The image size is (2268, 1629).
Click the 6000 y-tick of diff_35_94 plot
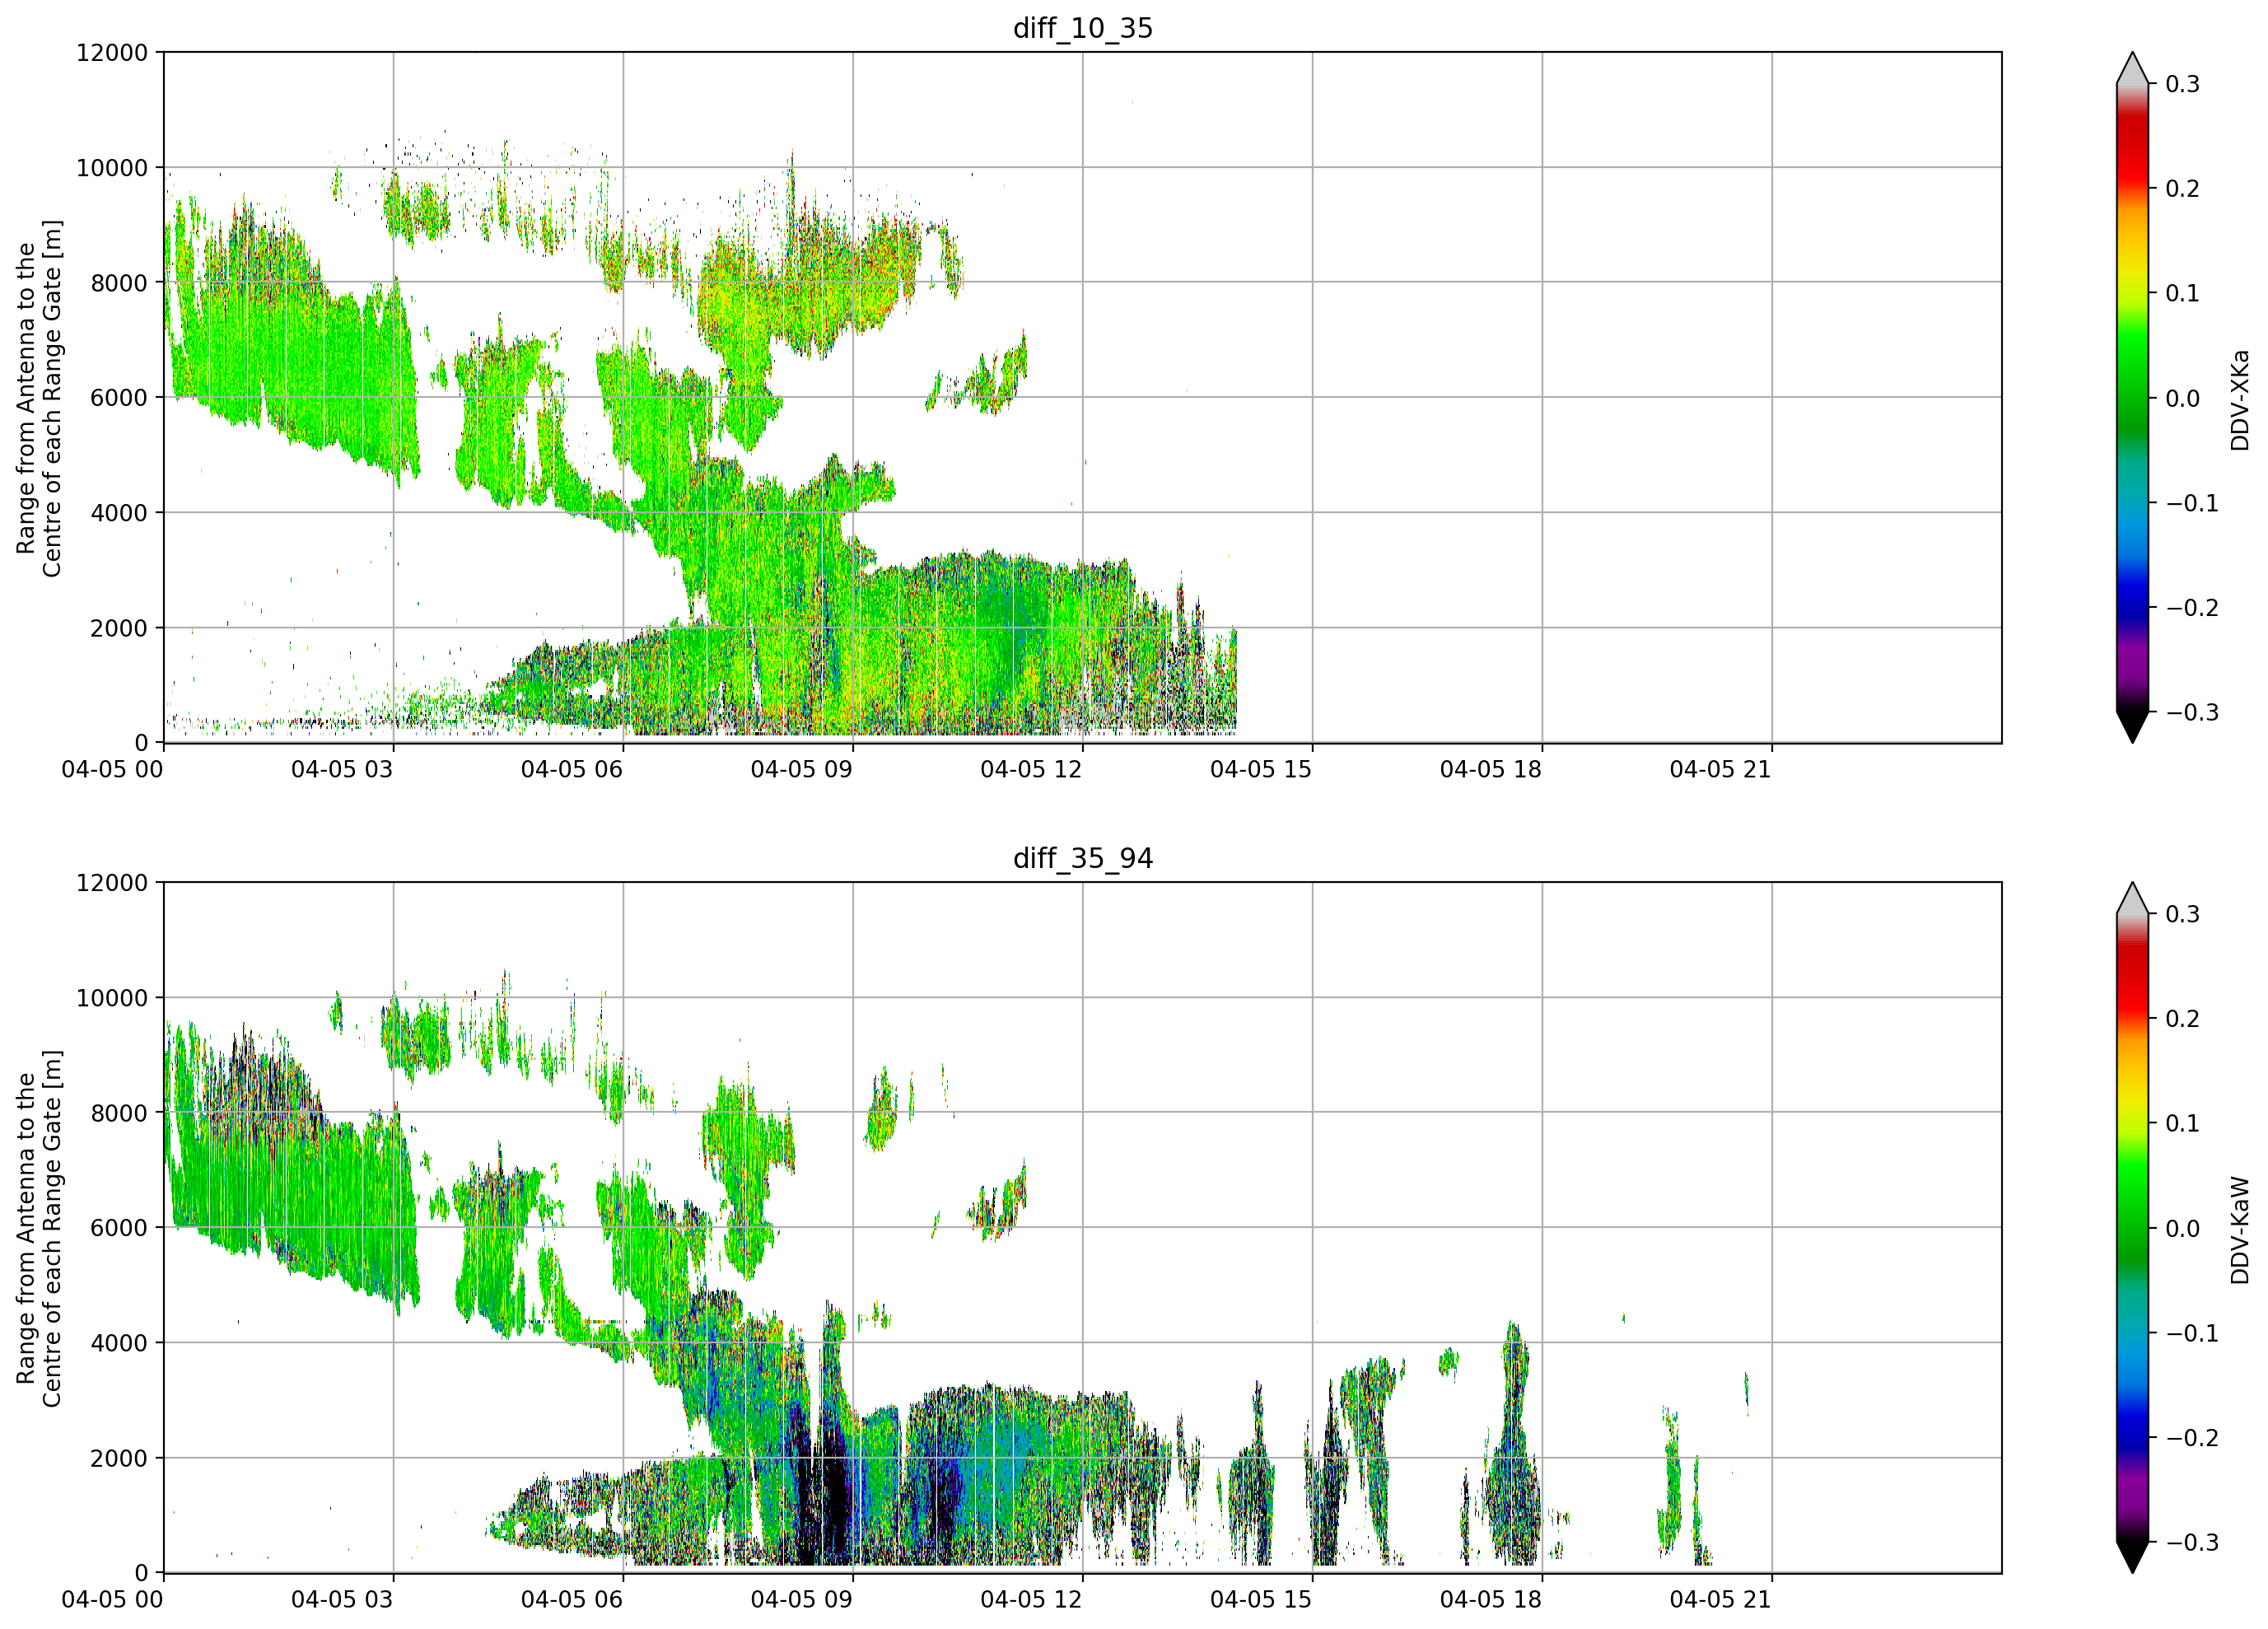tap(119, 1227)
